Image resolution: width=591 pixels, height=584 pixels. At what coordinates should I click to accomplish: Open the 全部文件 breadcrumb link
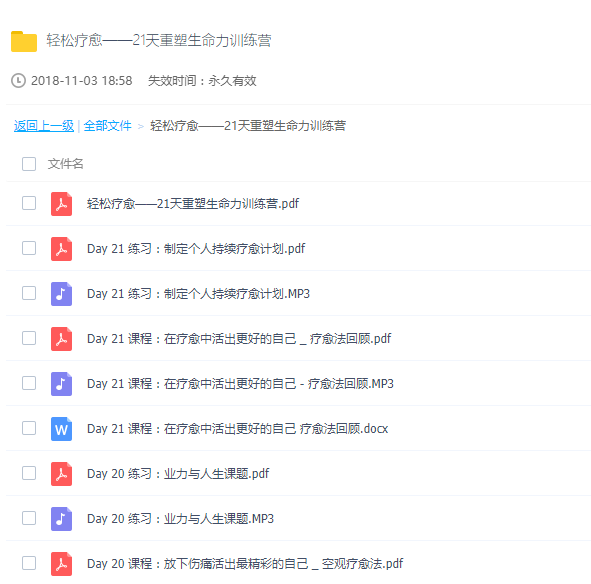pyautogui.click(x=107, y=126)
